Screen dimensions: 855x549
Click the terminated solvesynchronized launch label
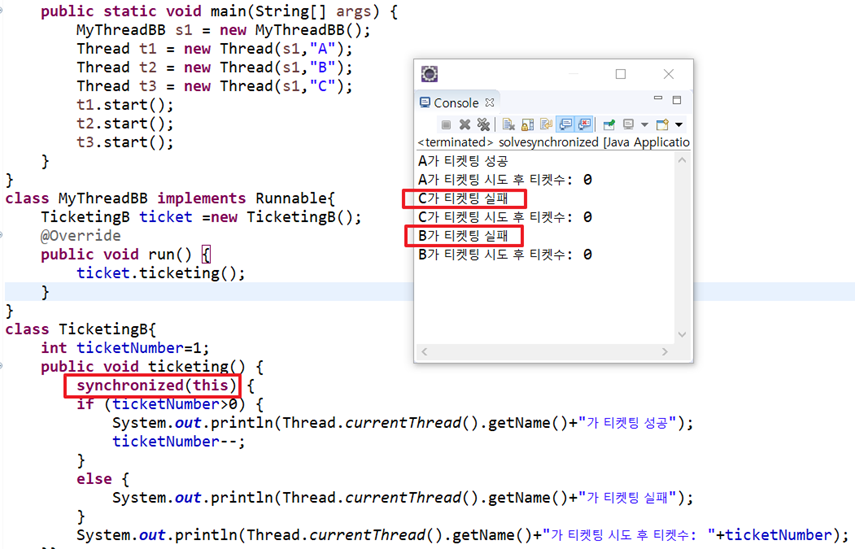click(553, 142)
